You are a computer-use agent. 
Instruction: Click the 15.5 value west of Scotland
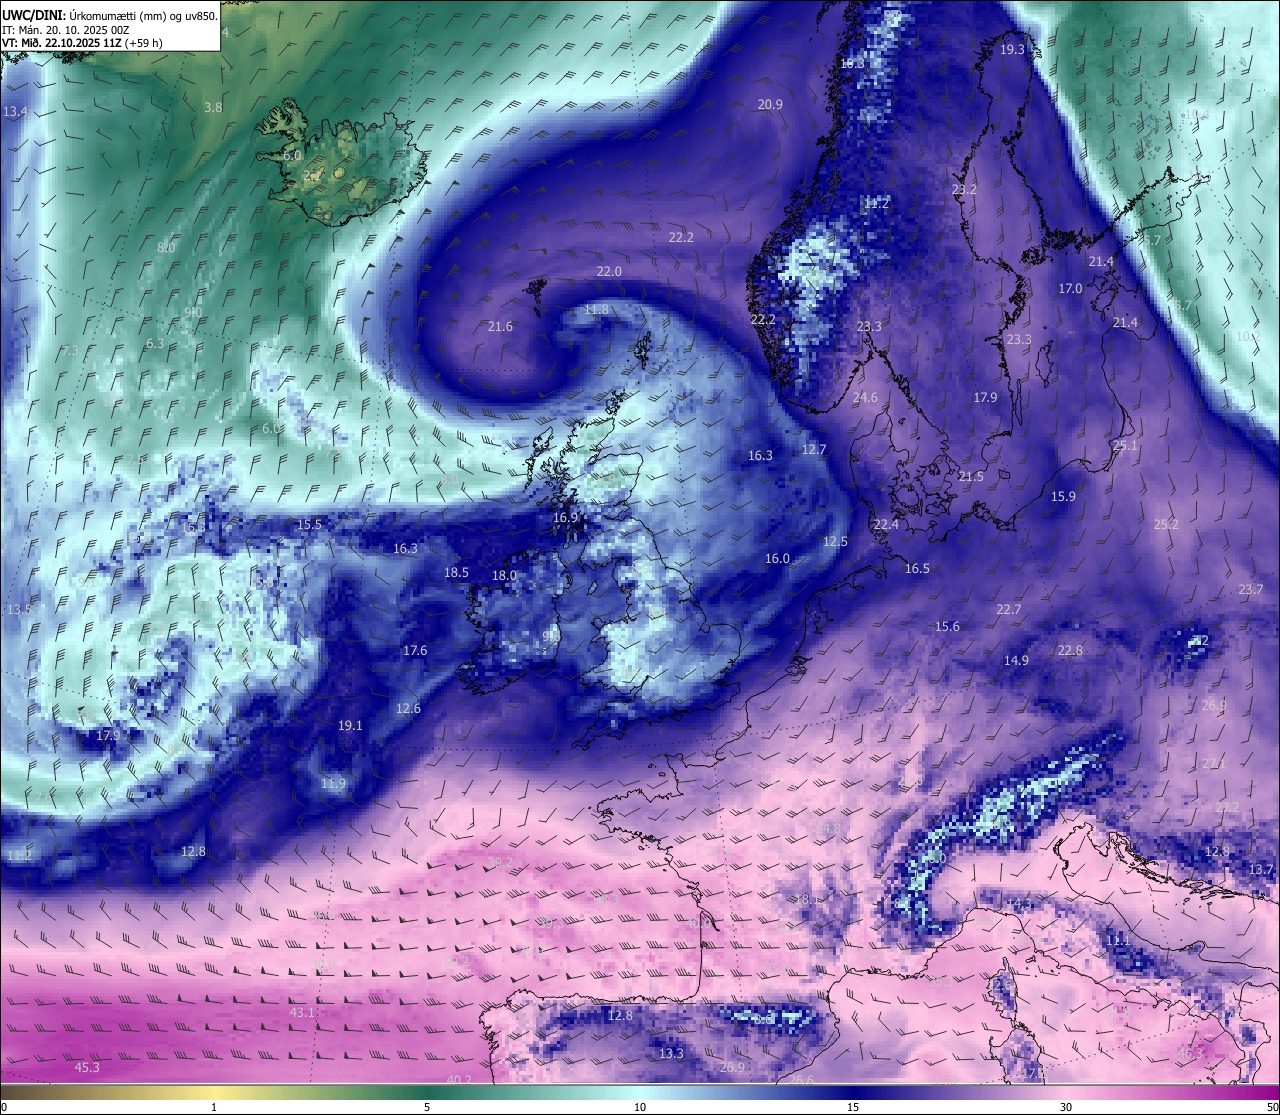pyautogui.click(x=309, y=524)
